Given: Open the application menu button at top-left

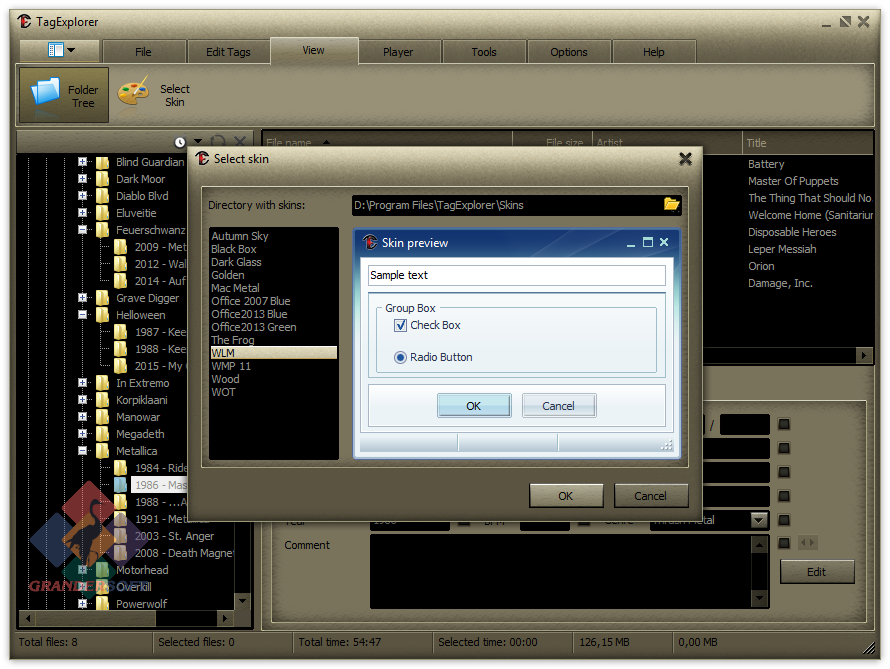Looking at the screenshot, I should [60, 50].
